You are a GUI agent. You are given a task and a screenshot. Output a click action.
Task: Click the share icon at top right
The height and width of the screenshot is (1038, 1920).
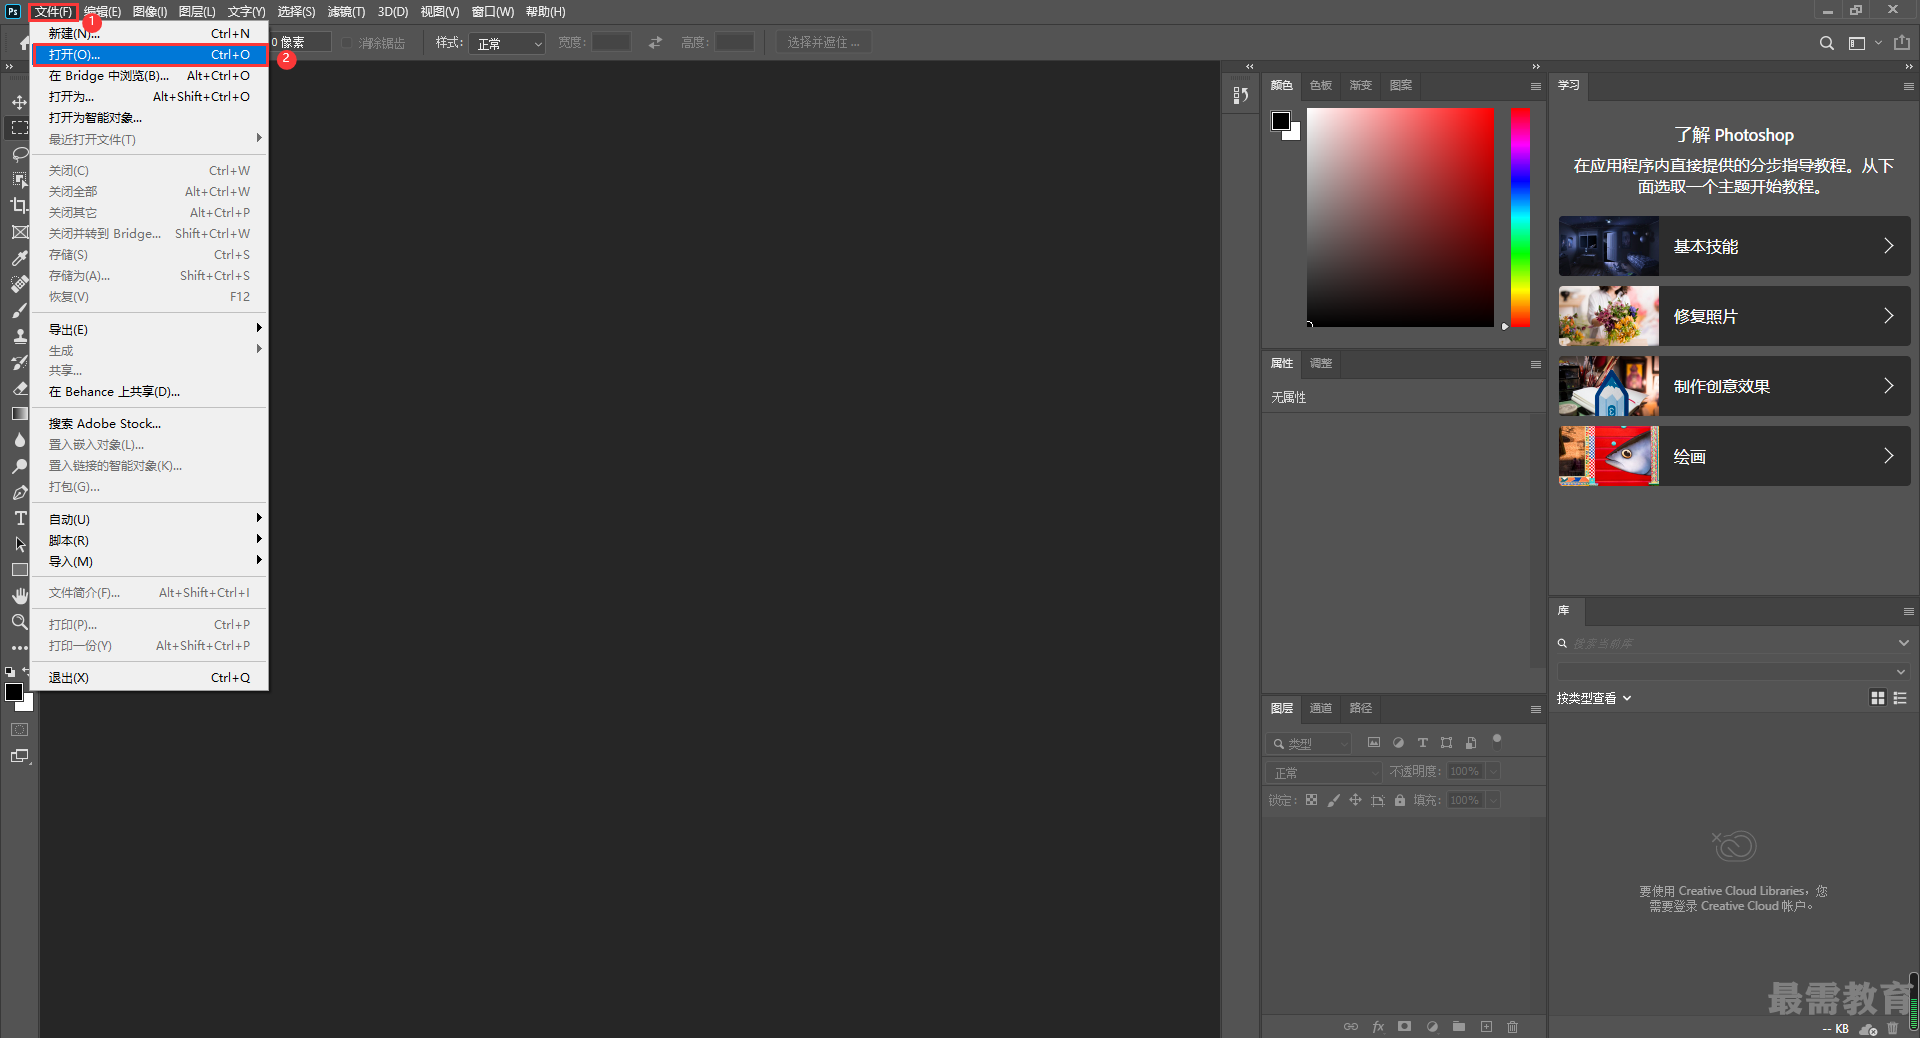pyautogui.click(x=1902, y=43)
